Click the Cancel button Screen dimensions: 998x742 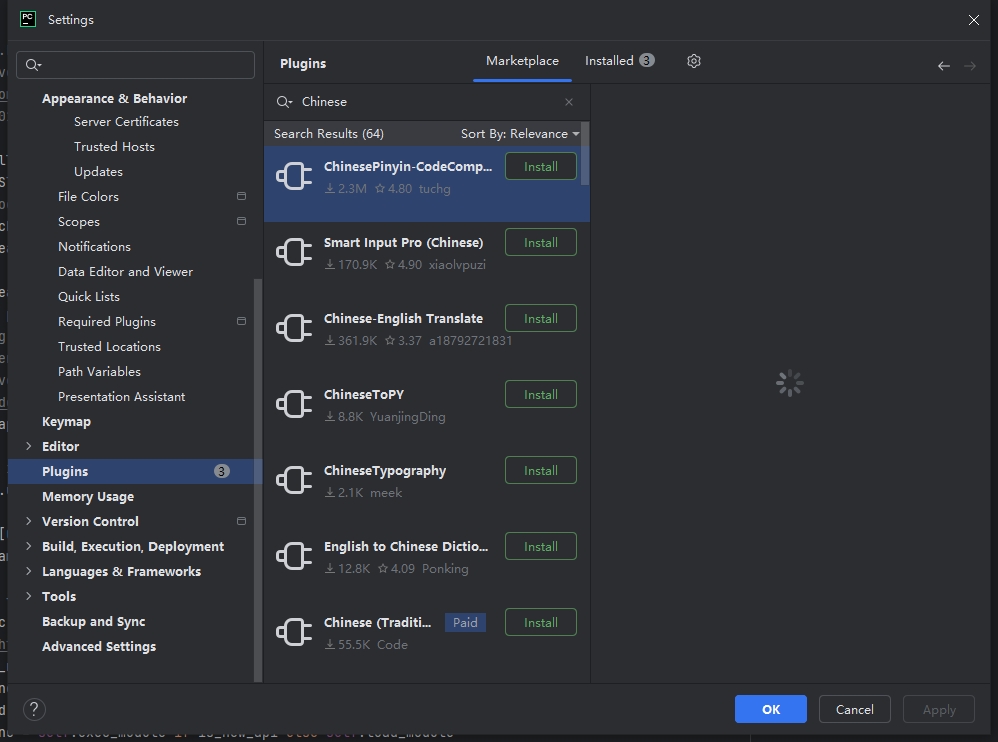tap(854, 709)
